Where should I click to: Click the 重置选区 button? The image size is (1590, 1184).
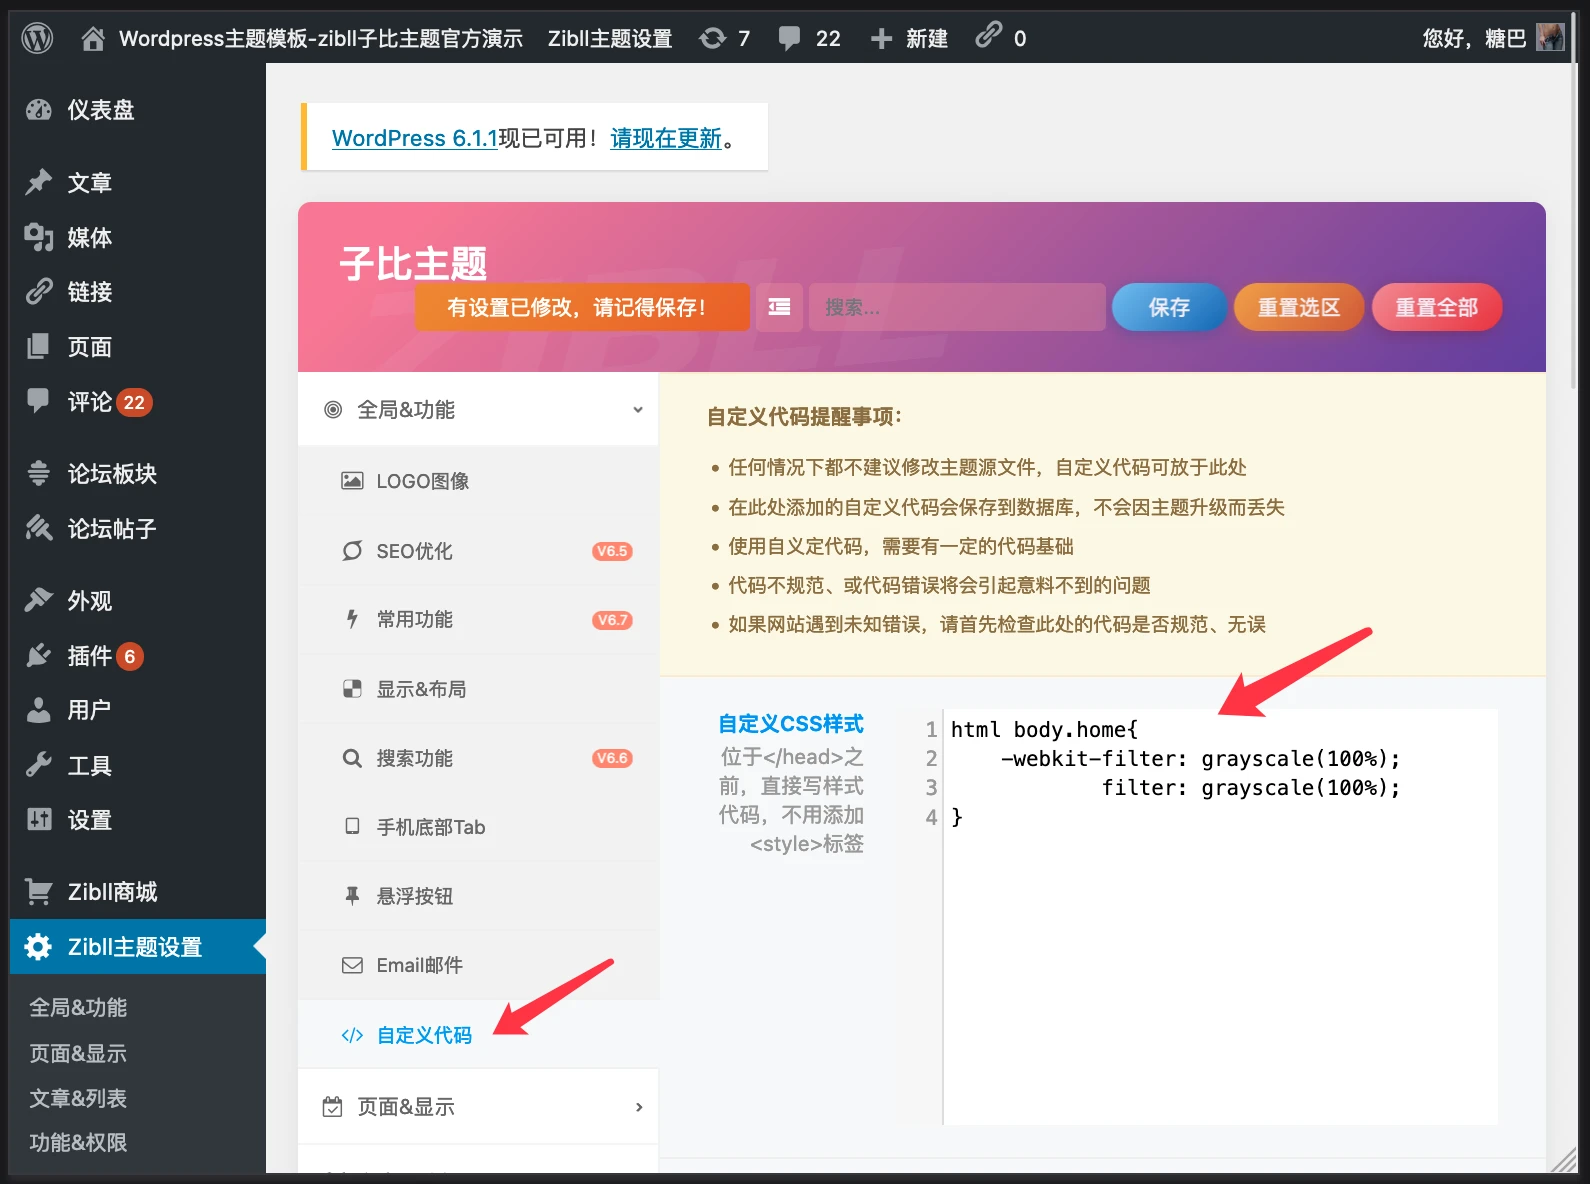[x=1299, y=307]
